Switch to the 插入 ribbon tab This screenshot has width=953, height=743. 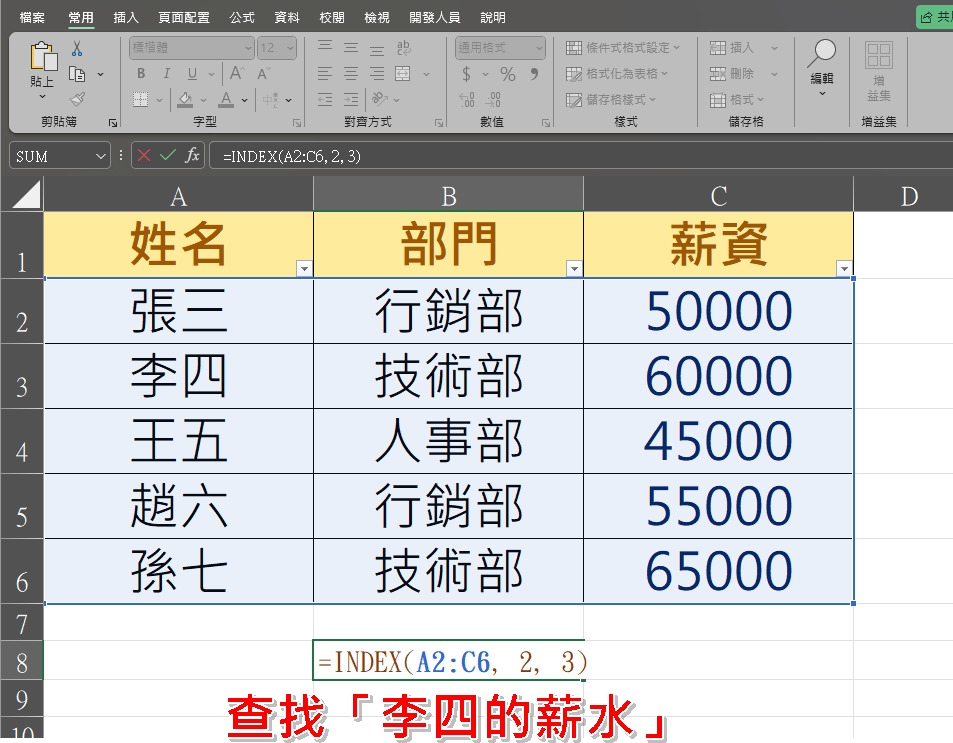tap(126, 18)
